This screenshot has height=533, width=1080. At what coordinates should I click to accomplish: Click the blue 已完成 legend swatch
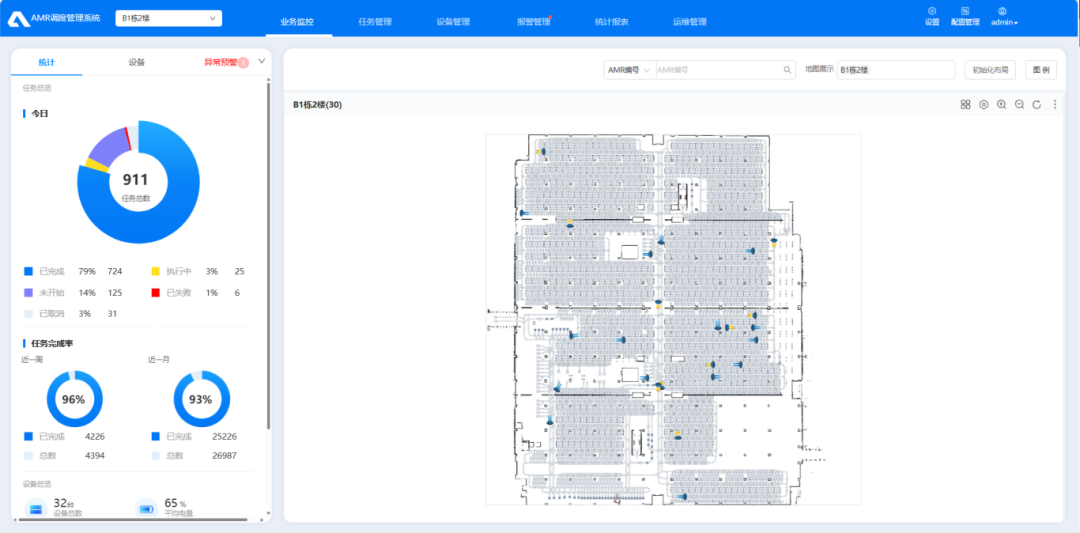[x=28, y=271]
